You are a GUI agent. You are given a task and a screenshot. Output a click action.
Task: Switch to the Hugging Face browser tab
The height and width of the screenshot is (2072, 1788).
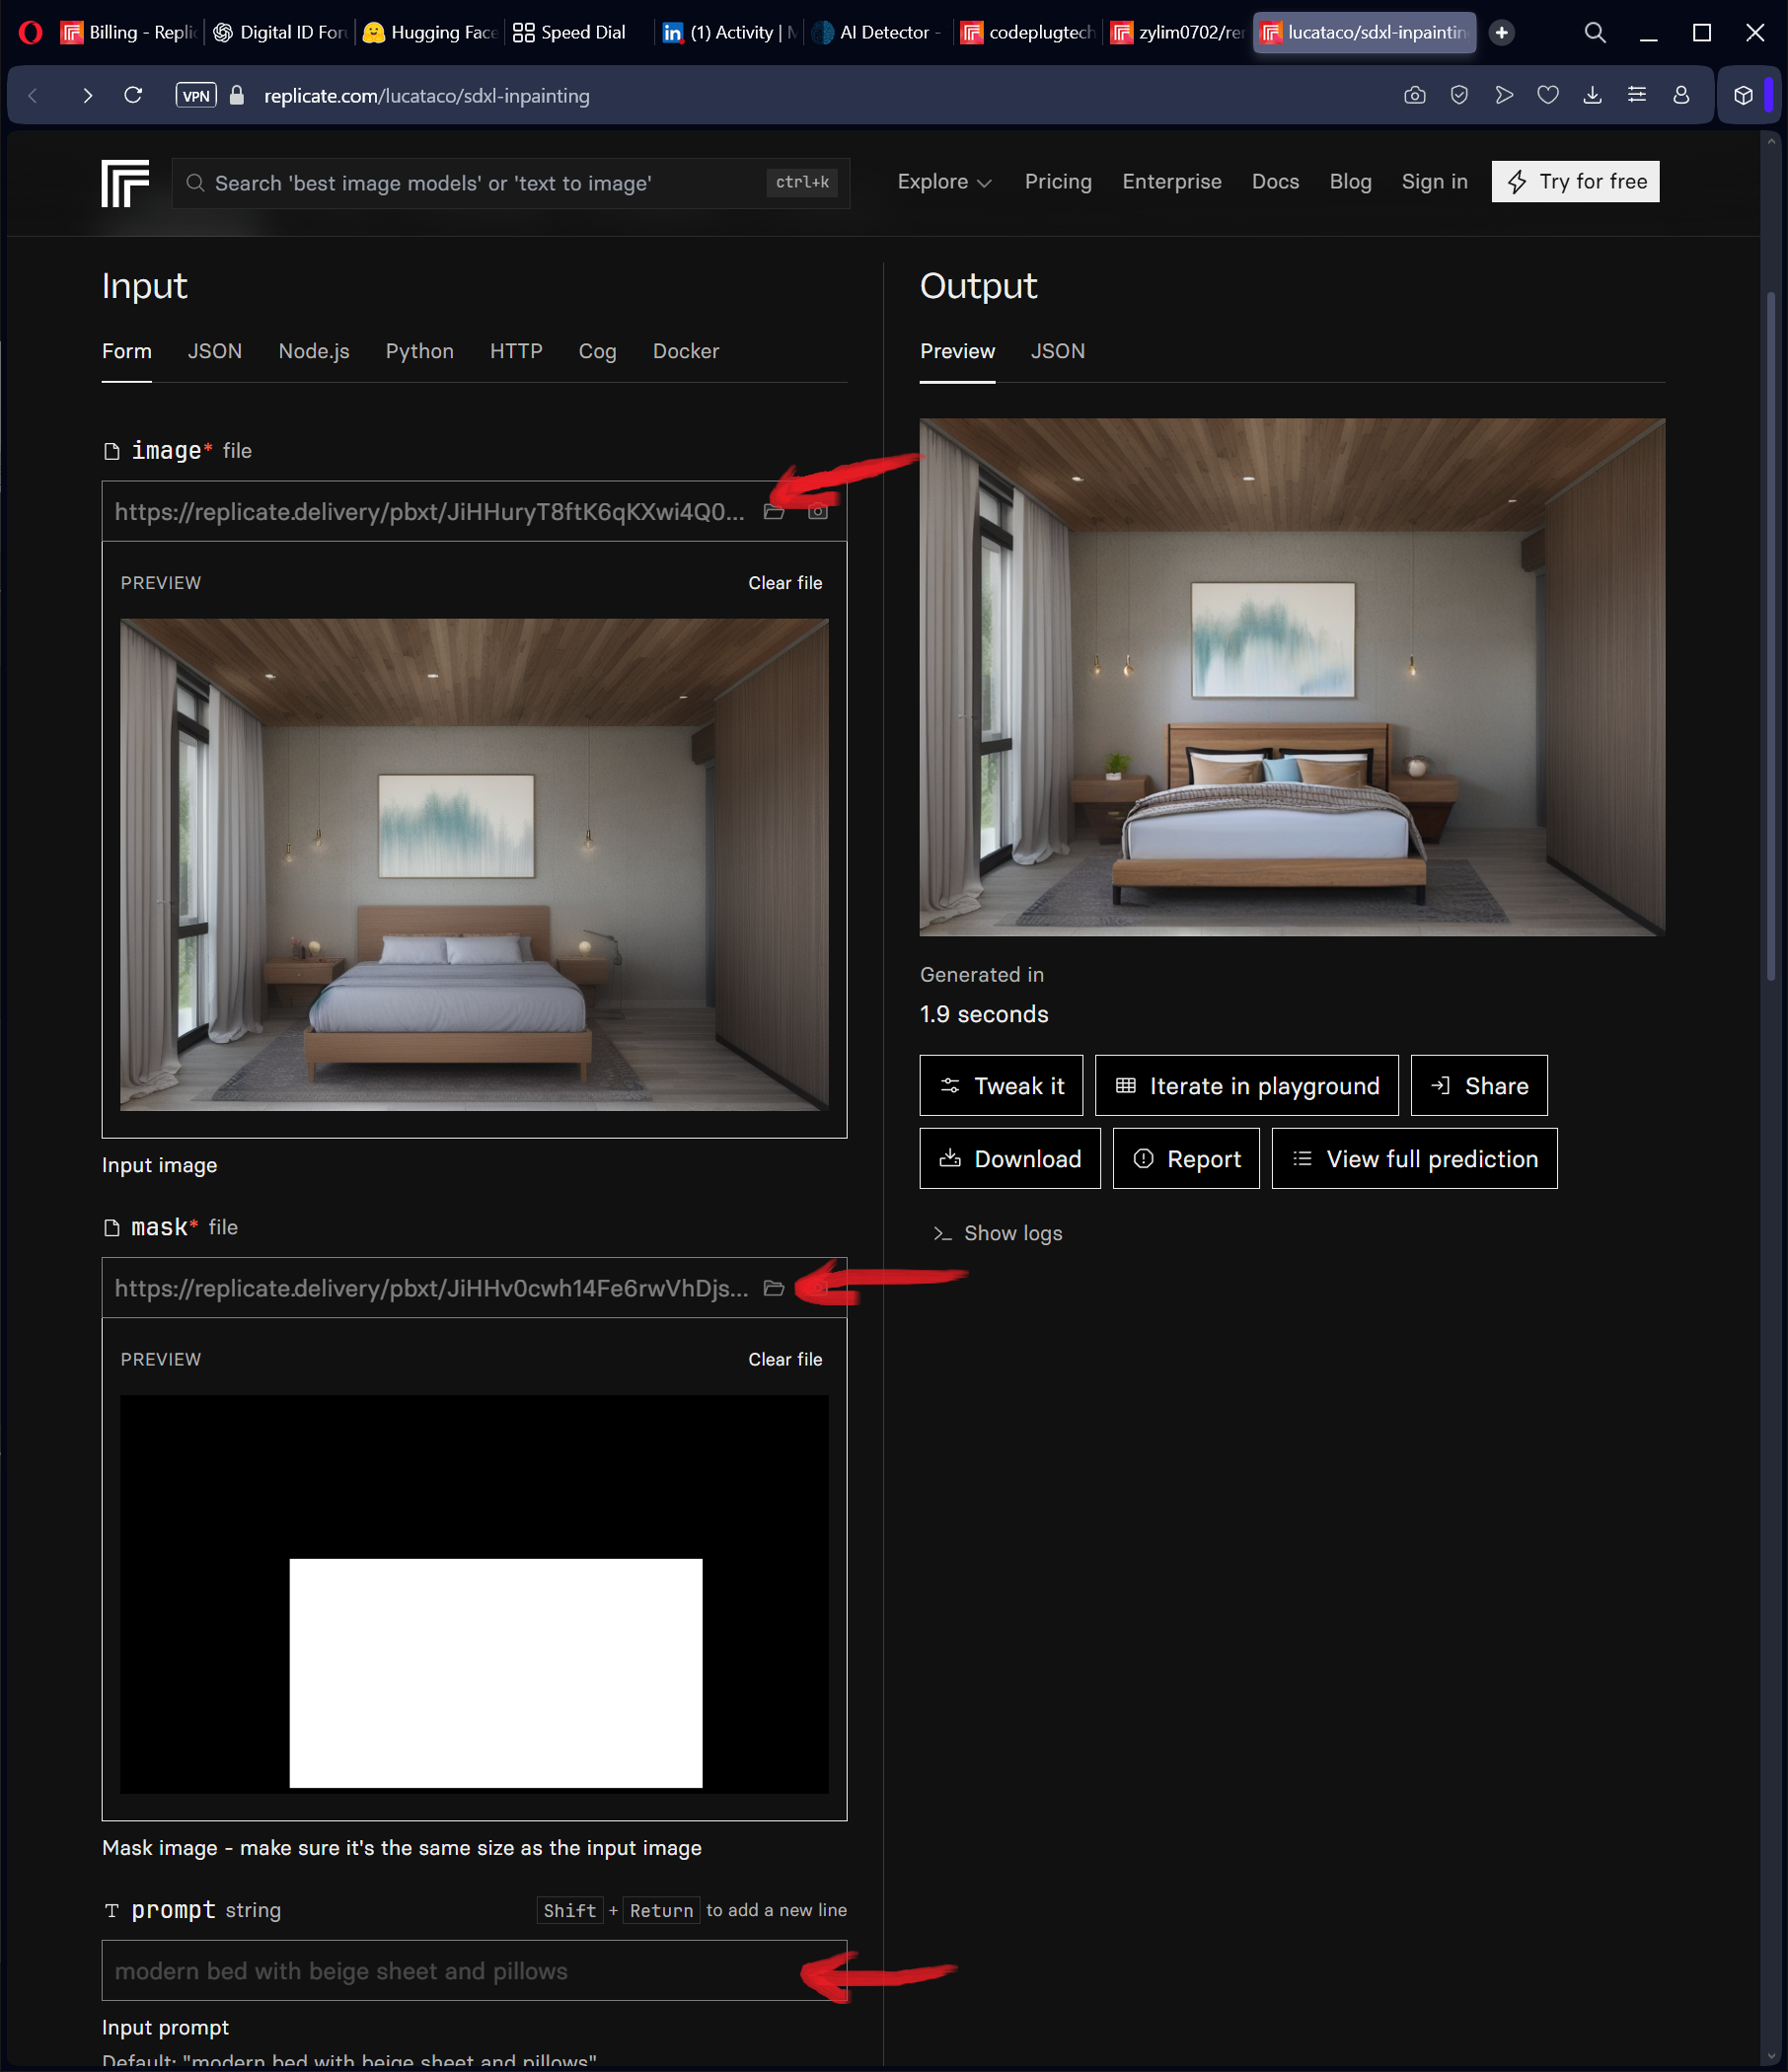point(431,32)
